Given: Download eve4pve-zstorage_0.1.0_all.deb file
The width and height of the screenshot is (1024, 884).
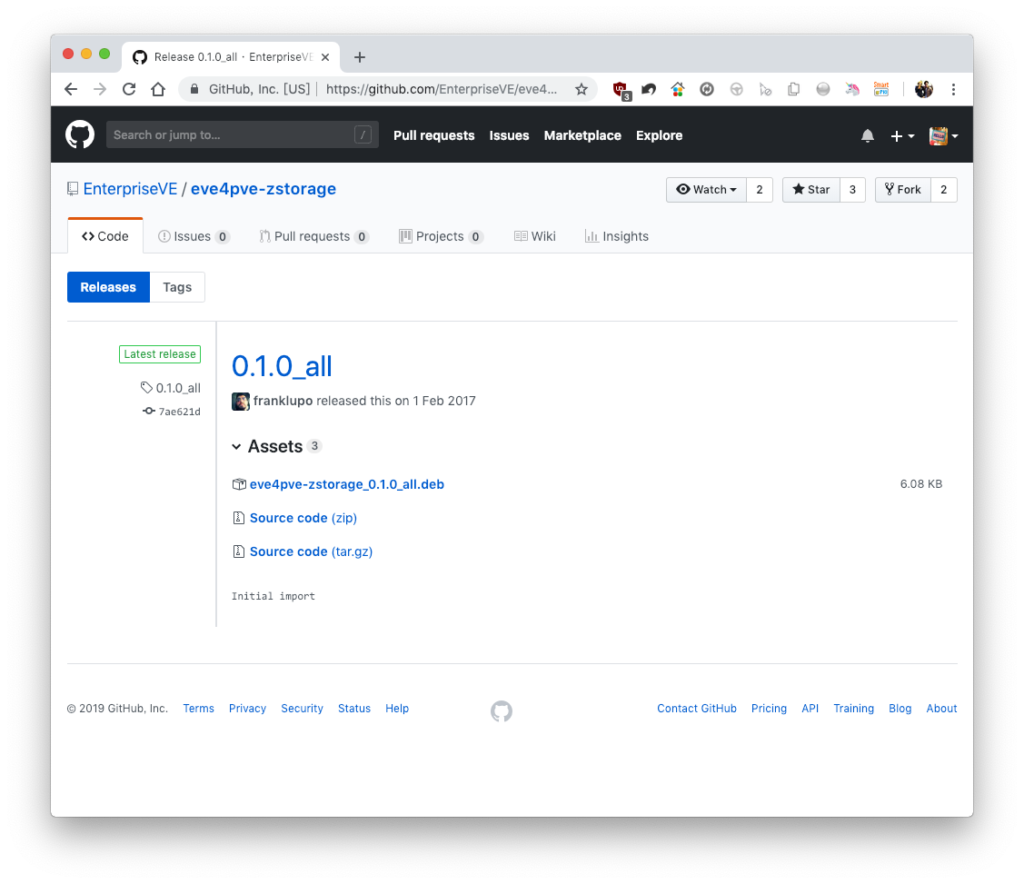Looking at the screenshot, I should click(x=347, y=484).
